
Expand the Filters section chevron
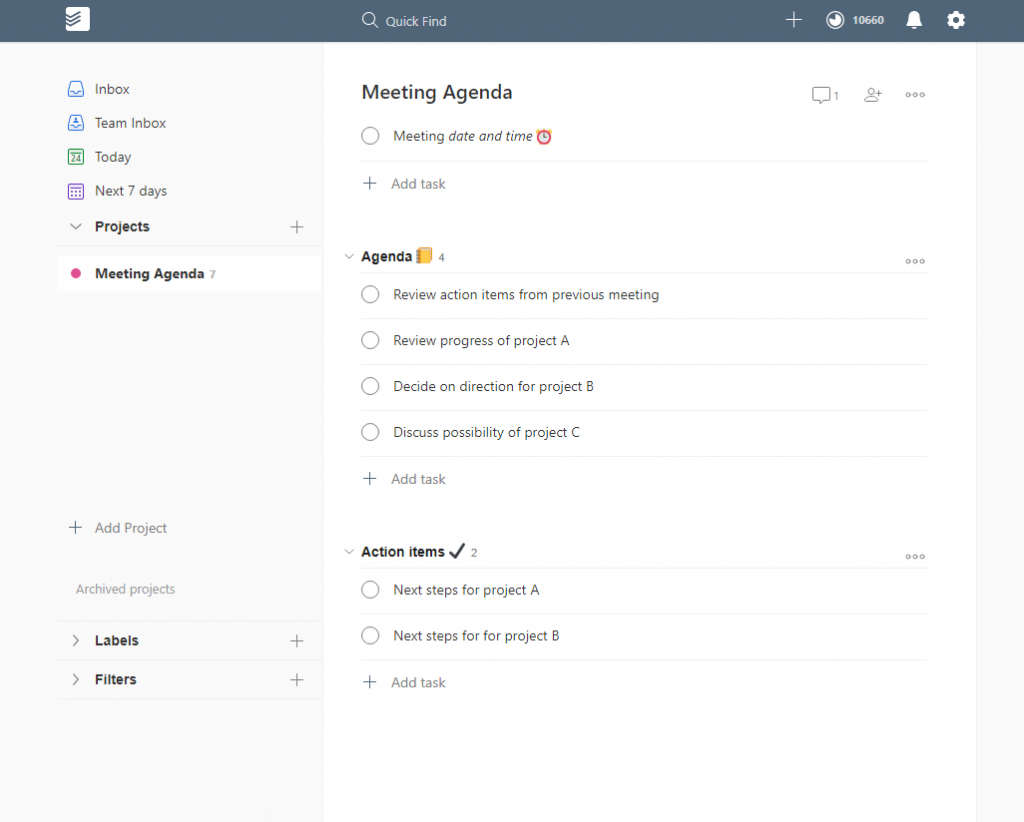click(76, 680)
